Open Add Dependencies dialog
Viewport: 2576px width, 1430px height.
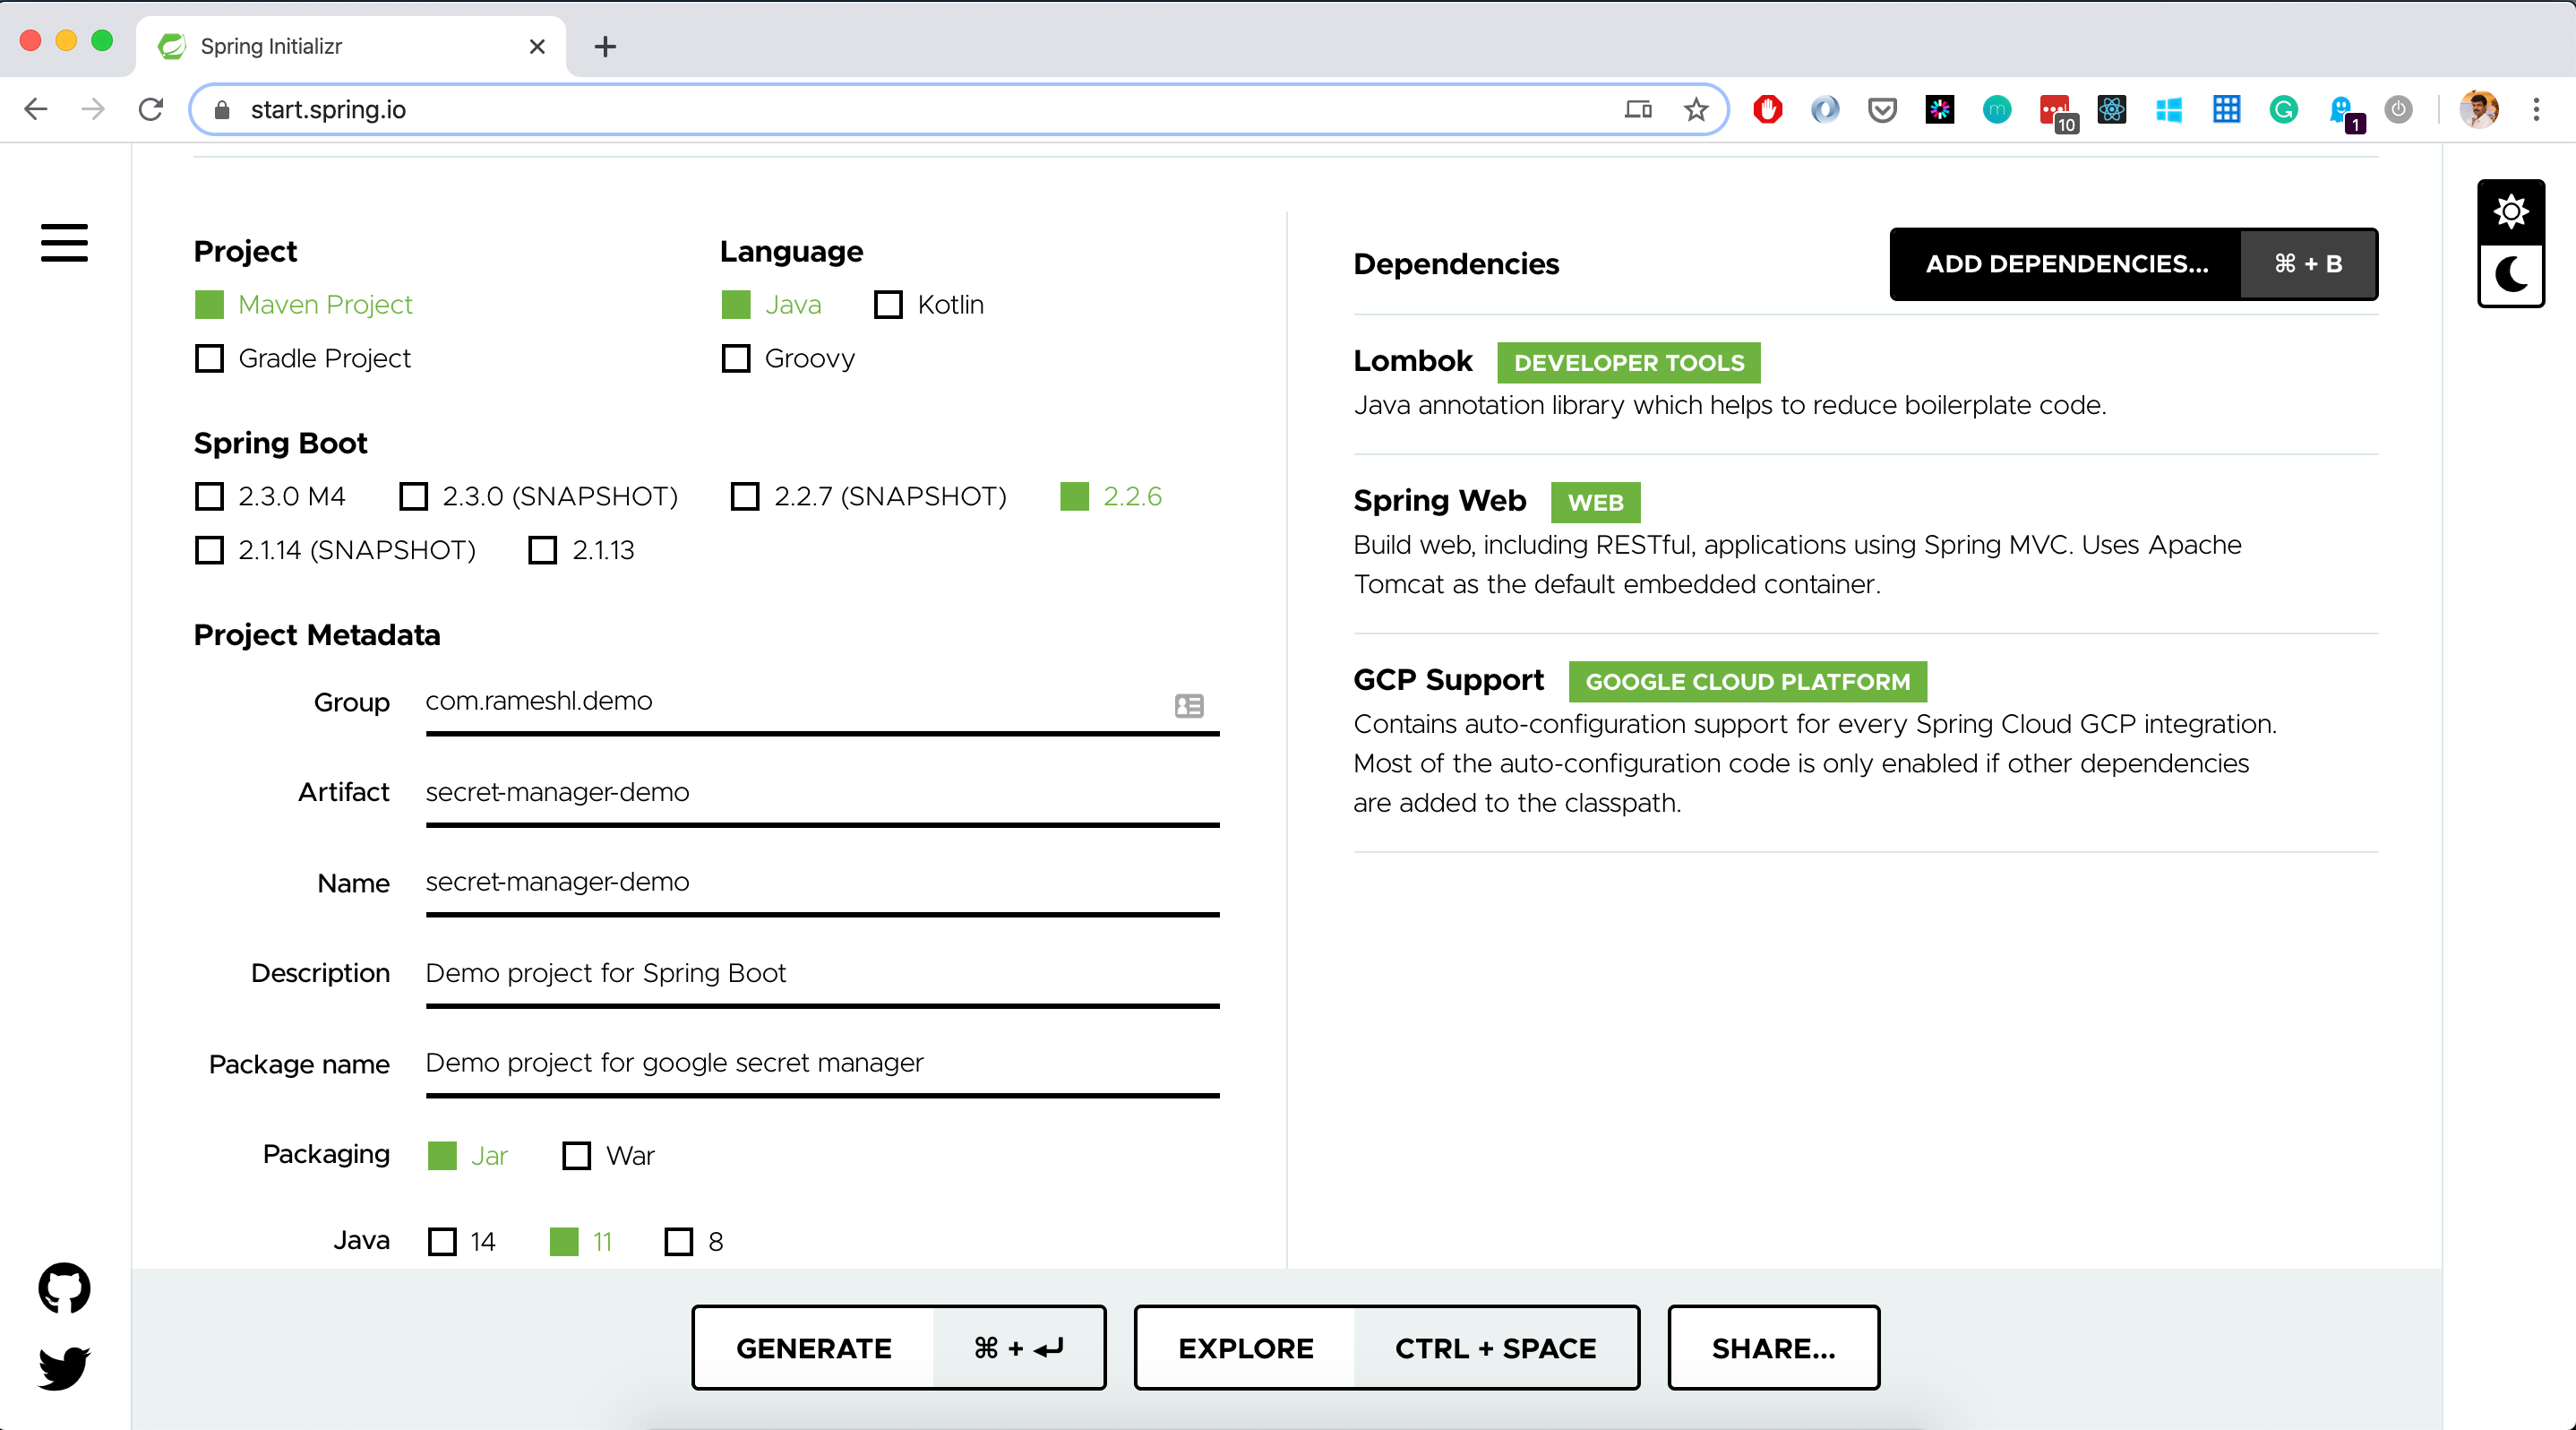[x=2066, y=264]
